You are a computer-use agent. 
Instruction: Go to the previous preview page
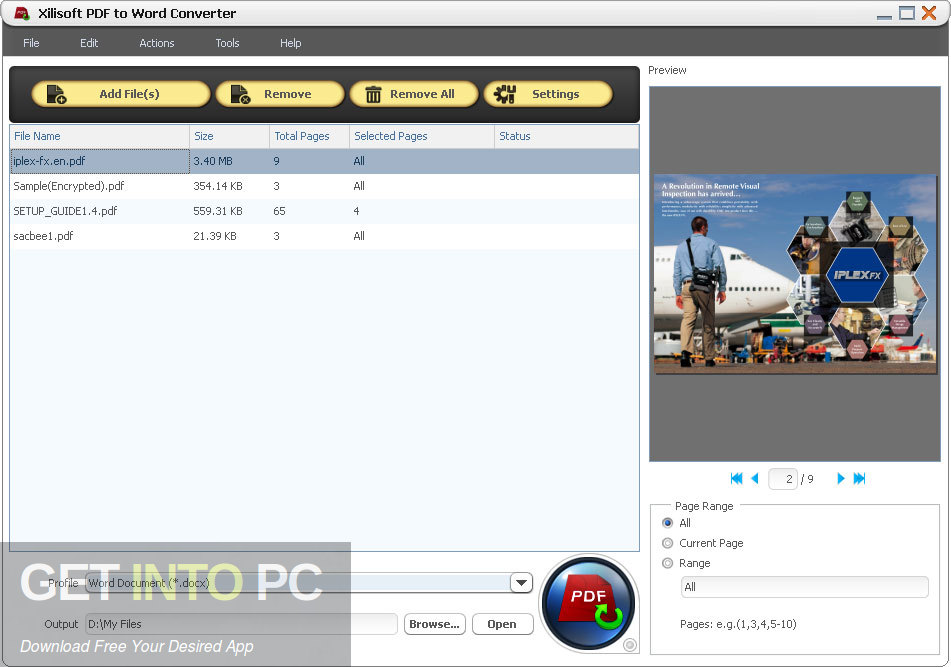pyautogui.click(x=754, y=478)
